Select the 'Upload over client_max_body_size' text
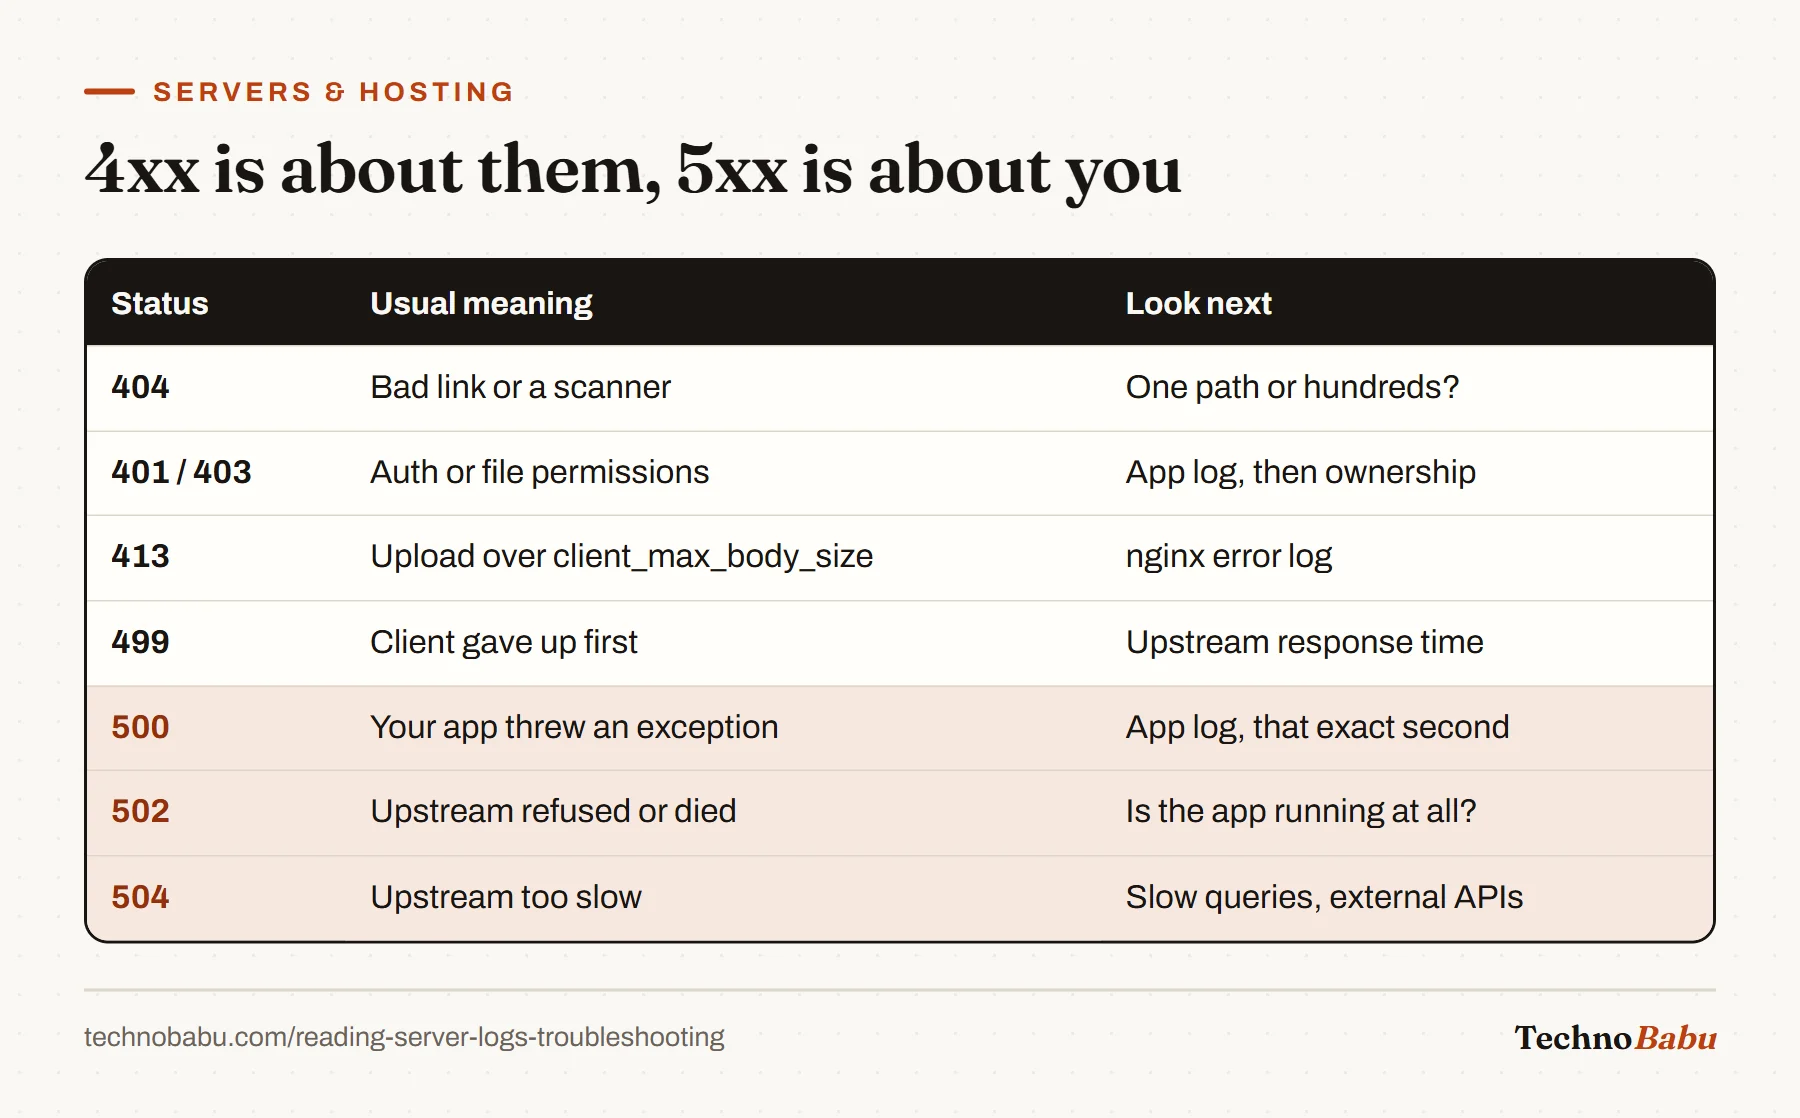 tap(621, 556)
